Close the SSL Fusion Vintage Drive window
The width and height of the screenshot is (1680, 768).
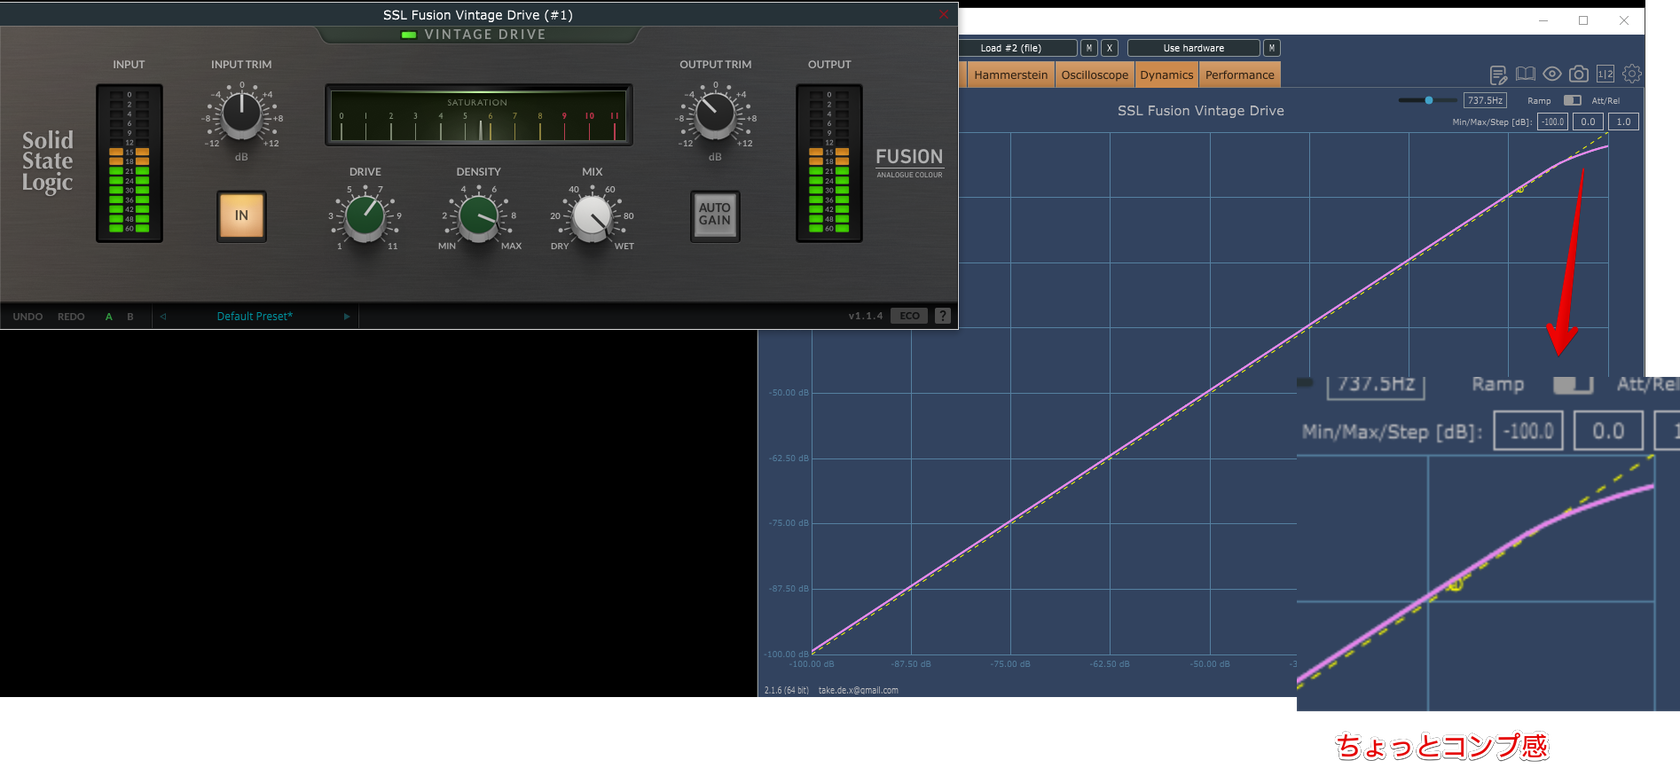point(943,14)
